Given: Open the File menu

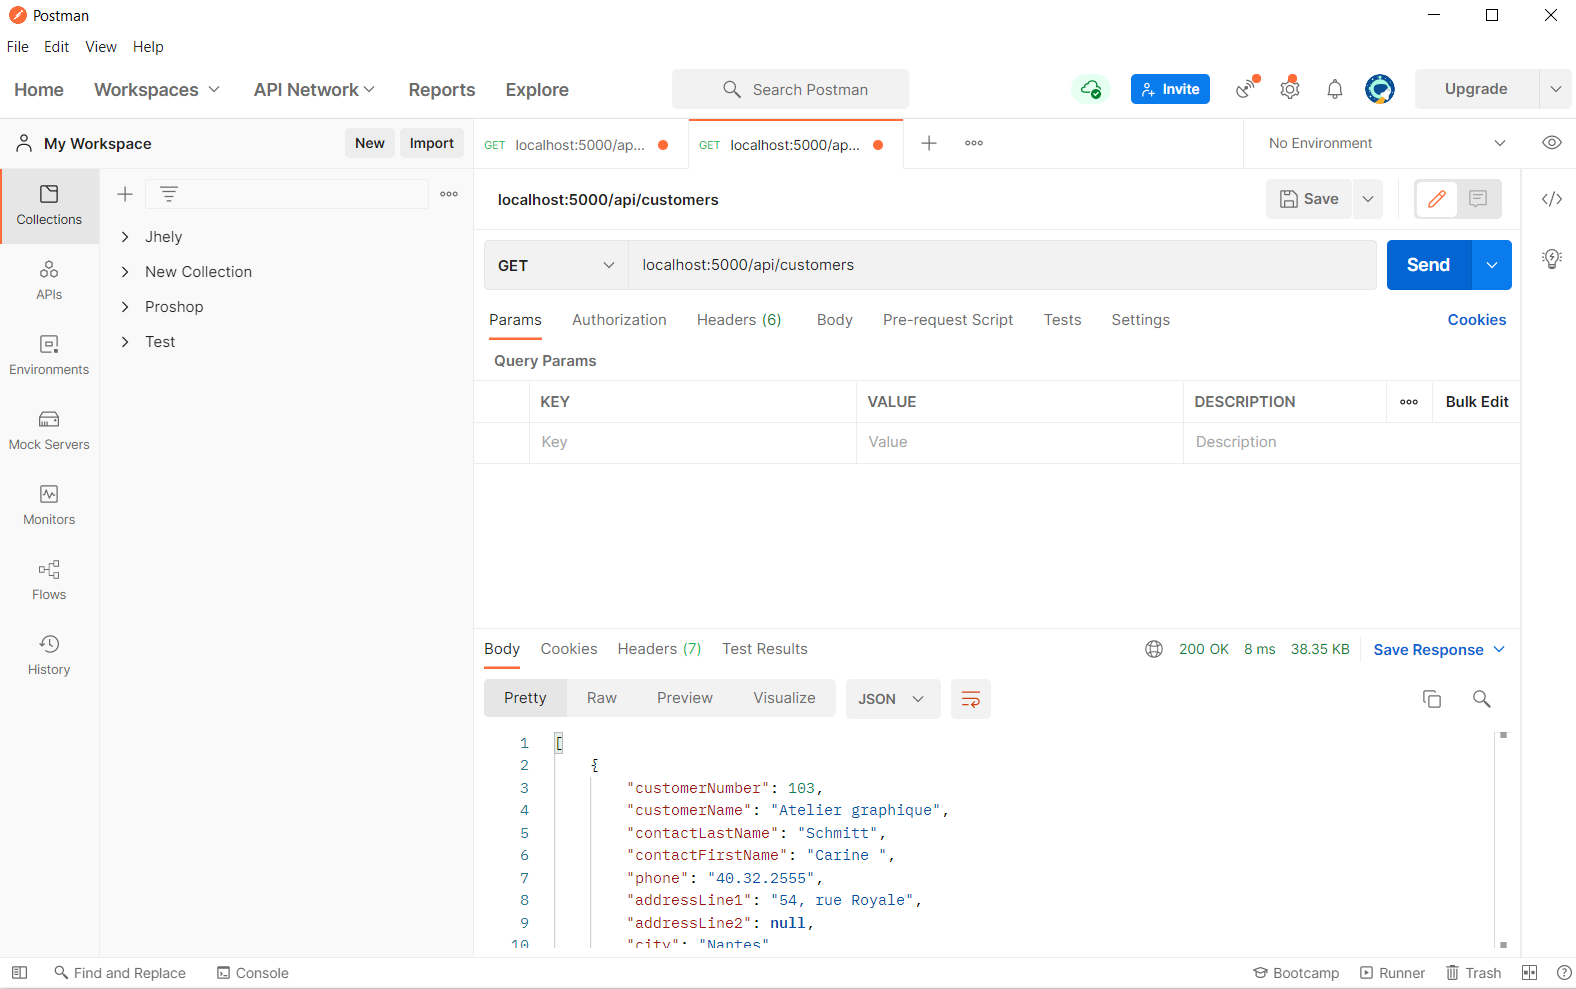Looking at the screenshot, I should coord(18,47).
